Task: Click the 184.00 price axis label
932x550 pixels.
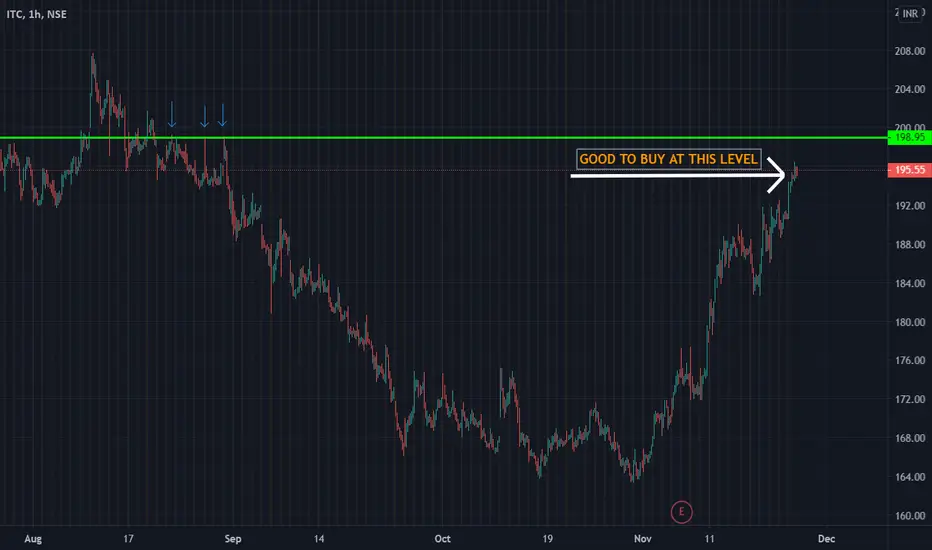Action: [x=909, y=283]
